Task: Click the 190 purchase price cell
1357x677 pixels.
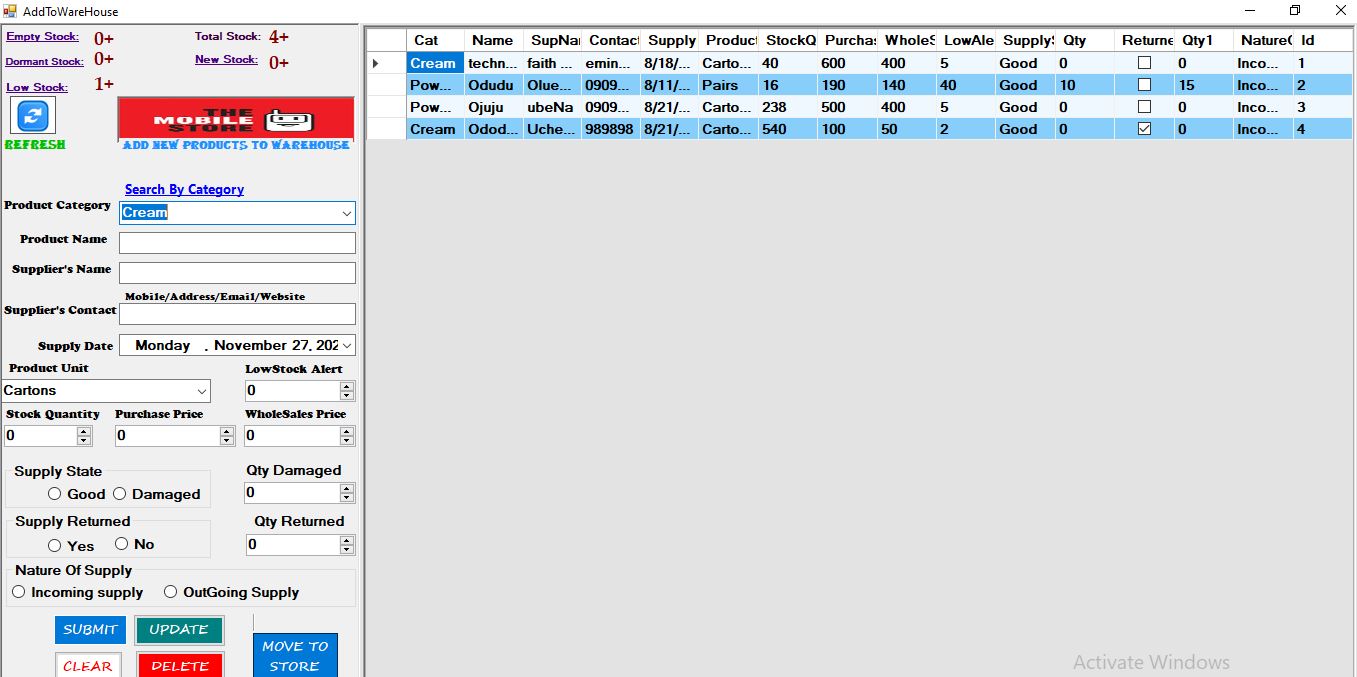Action: [x=846, y=85]
